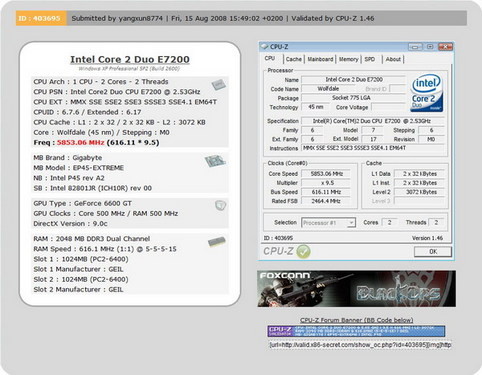
Task: Click the orange ID : 403695 label
Action: point(40,18)
